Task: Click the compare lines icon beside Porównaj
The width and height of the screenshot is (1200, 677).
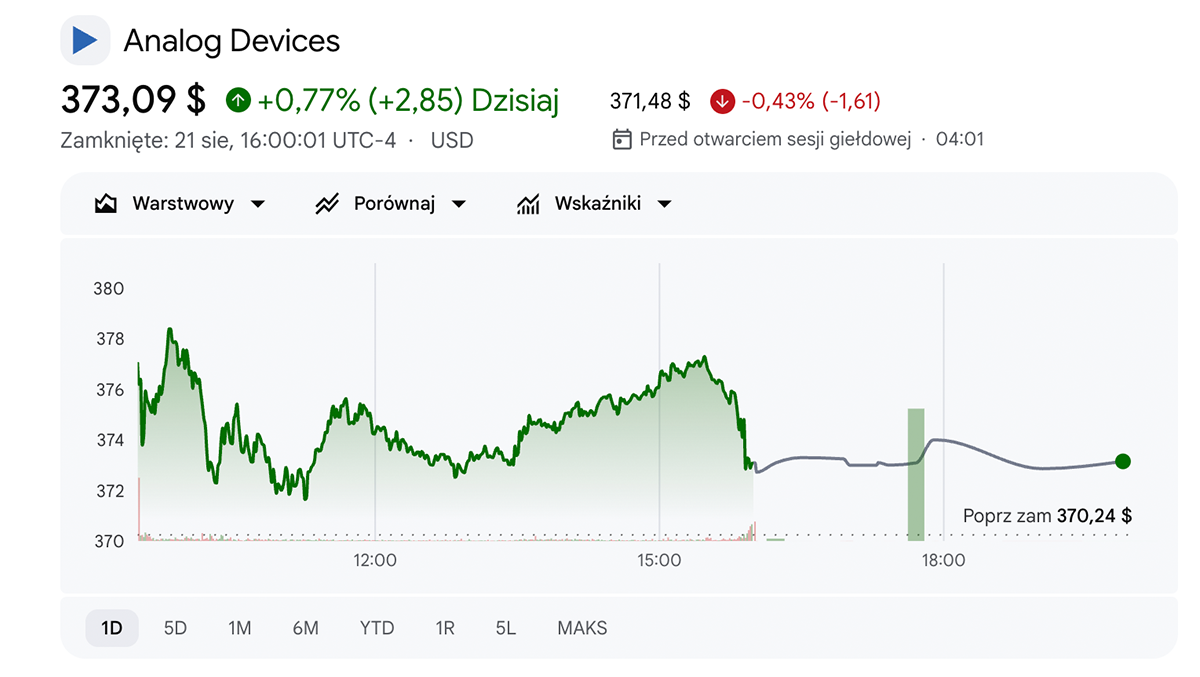Action: [x=327, y=204]
